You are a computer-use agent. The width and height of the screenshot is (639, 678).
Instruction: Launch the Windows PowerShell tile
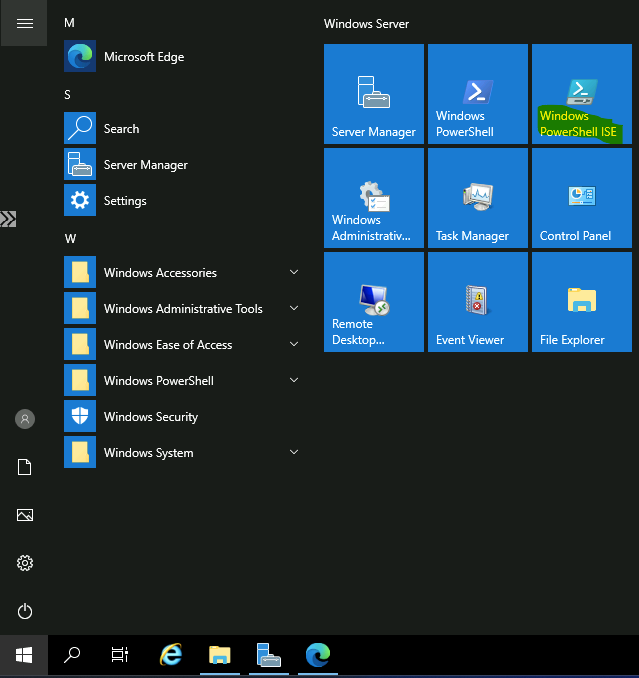pyautogui.click(x=478, y=94)
